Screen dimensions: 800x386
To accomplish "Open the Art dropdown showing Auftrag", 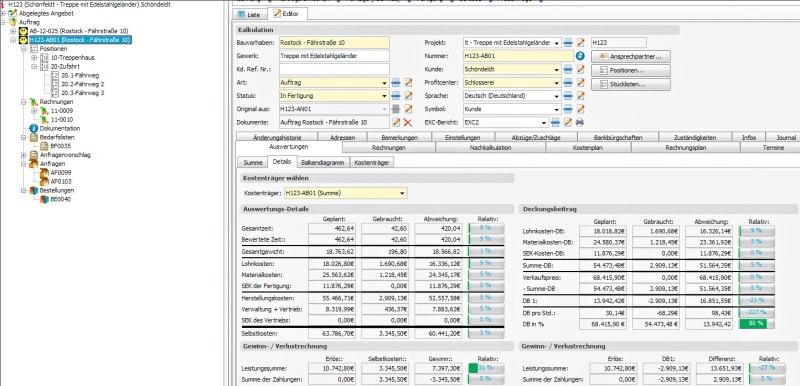I will coord(384,83).
